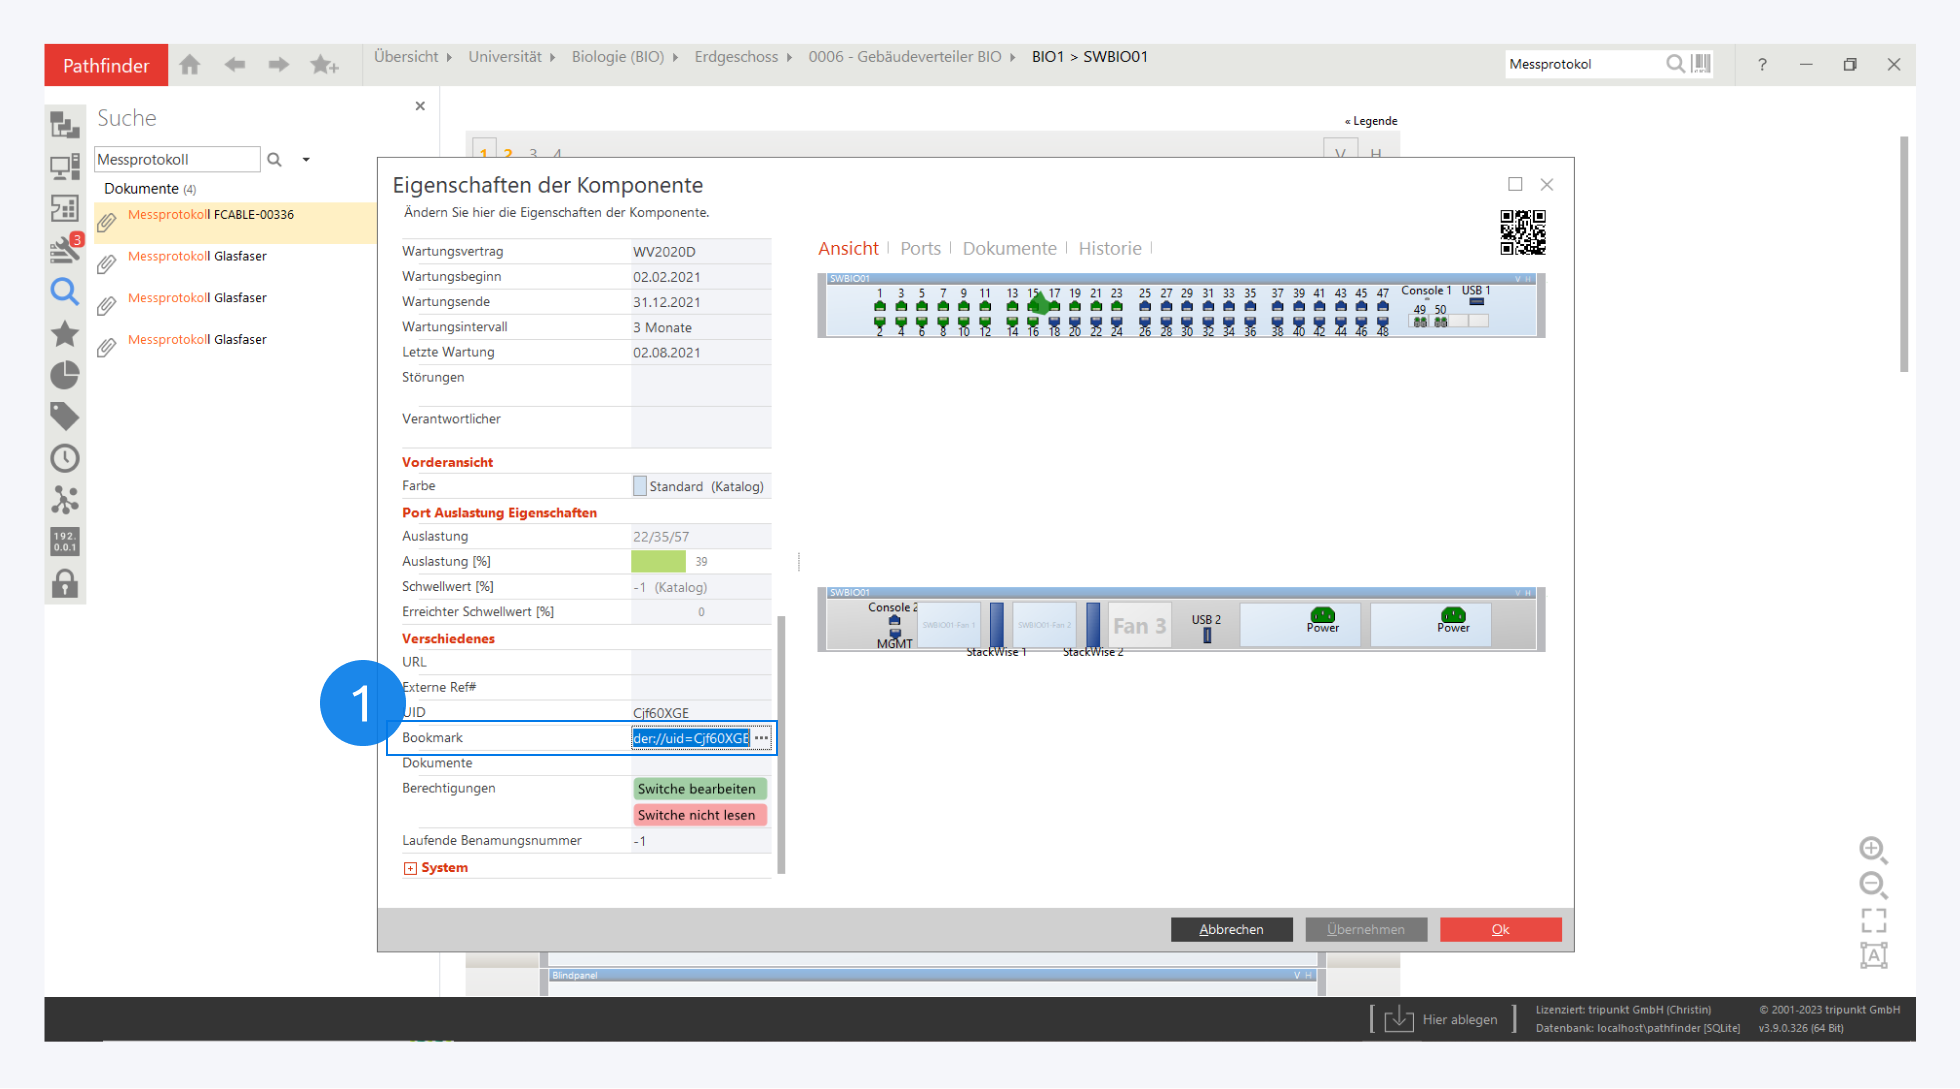Select the tag icon in sidebar

click(x=65, y=416)
